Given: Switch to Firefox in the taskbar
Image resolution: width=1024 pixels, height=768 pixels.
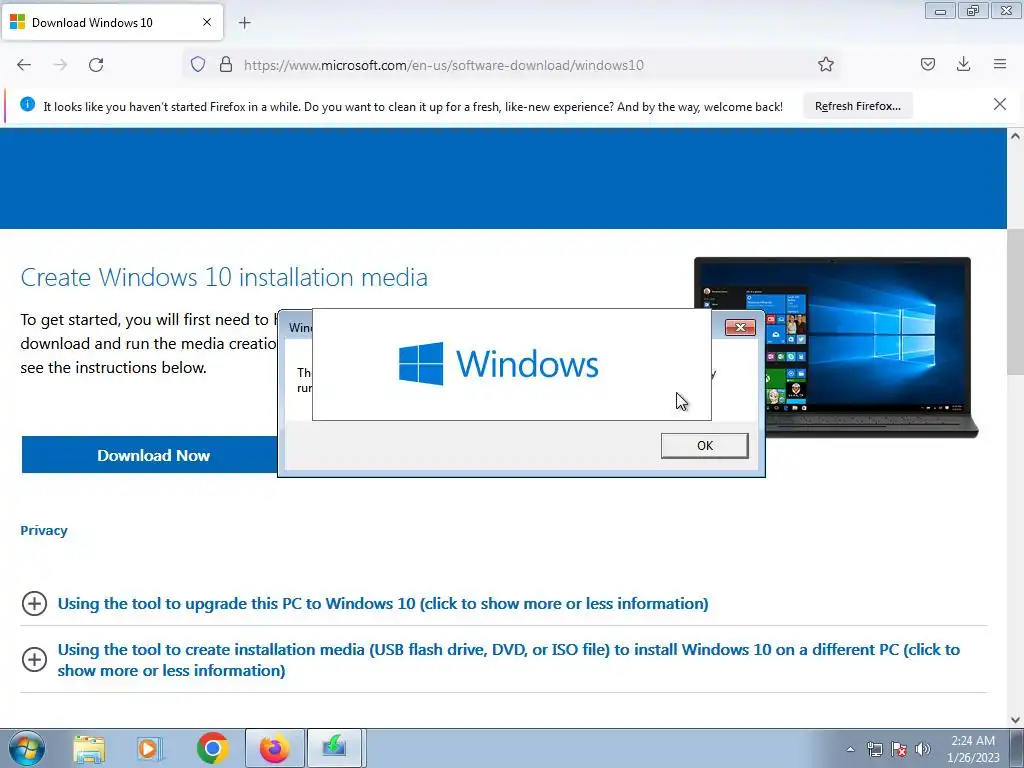Looking at the screenshot, I should [x=274, y=748].
